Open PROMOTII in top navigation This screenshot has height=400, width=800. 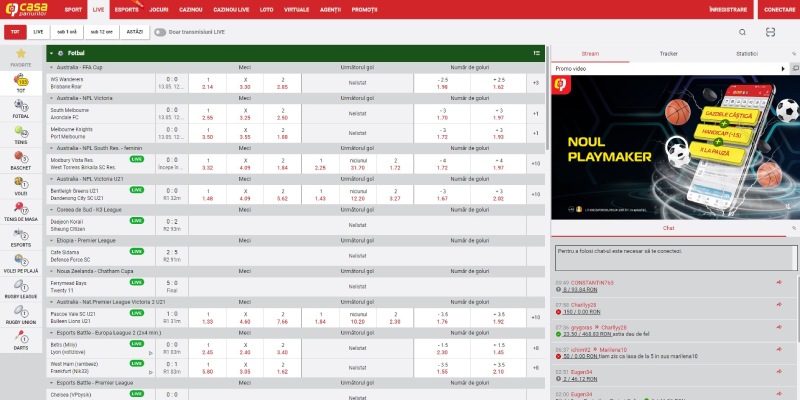364,10
